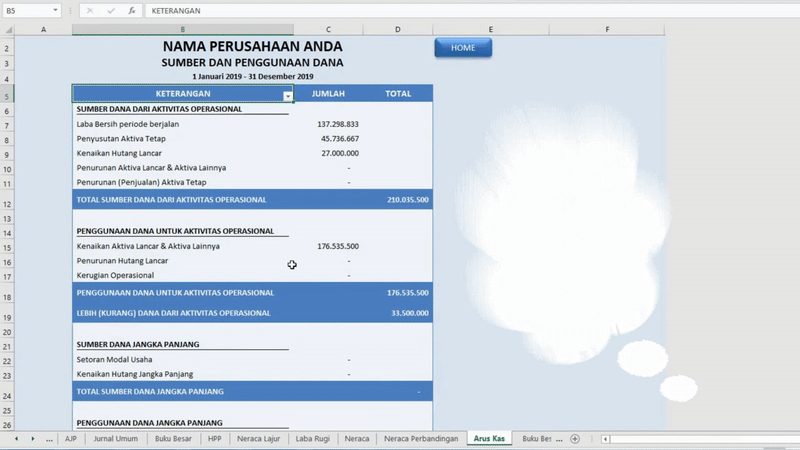
Task: Switch to the Jurnal Umum sheet
Action: [x=116, y=439]
